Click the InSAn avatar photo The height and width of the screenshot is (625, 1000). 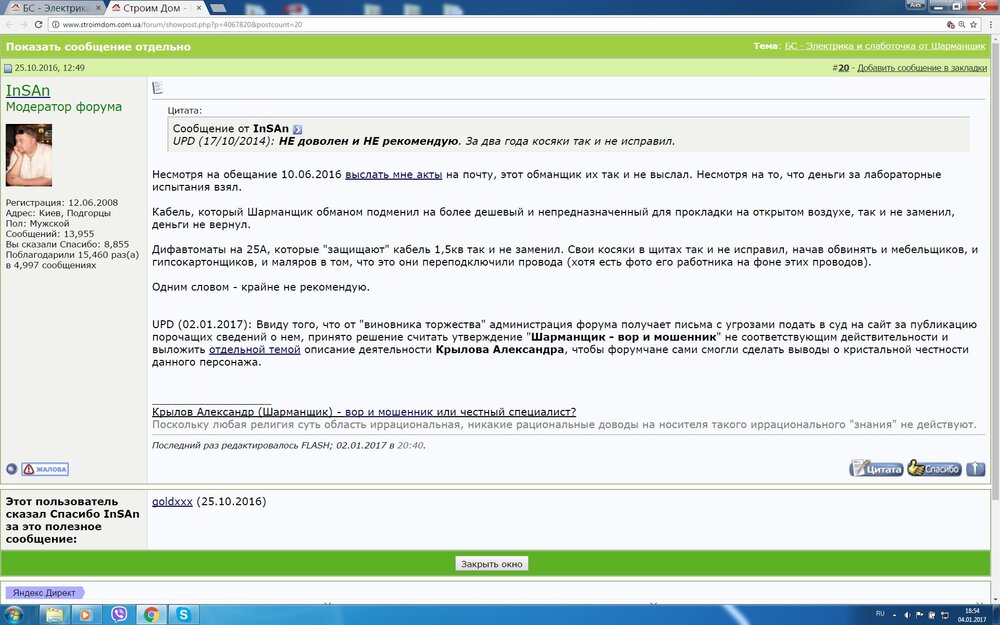(x=29, y=155)
